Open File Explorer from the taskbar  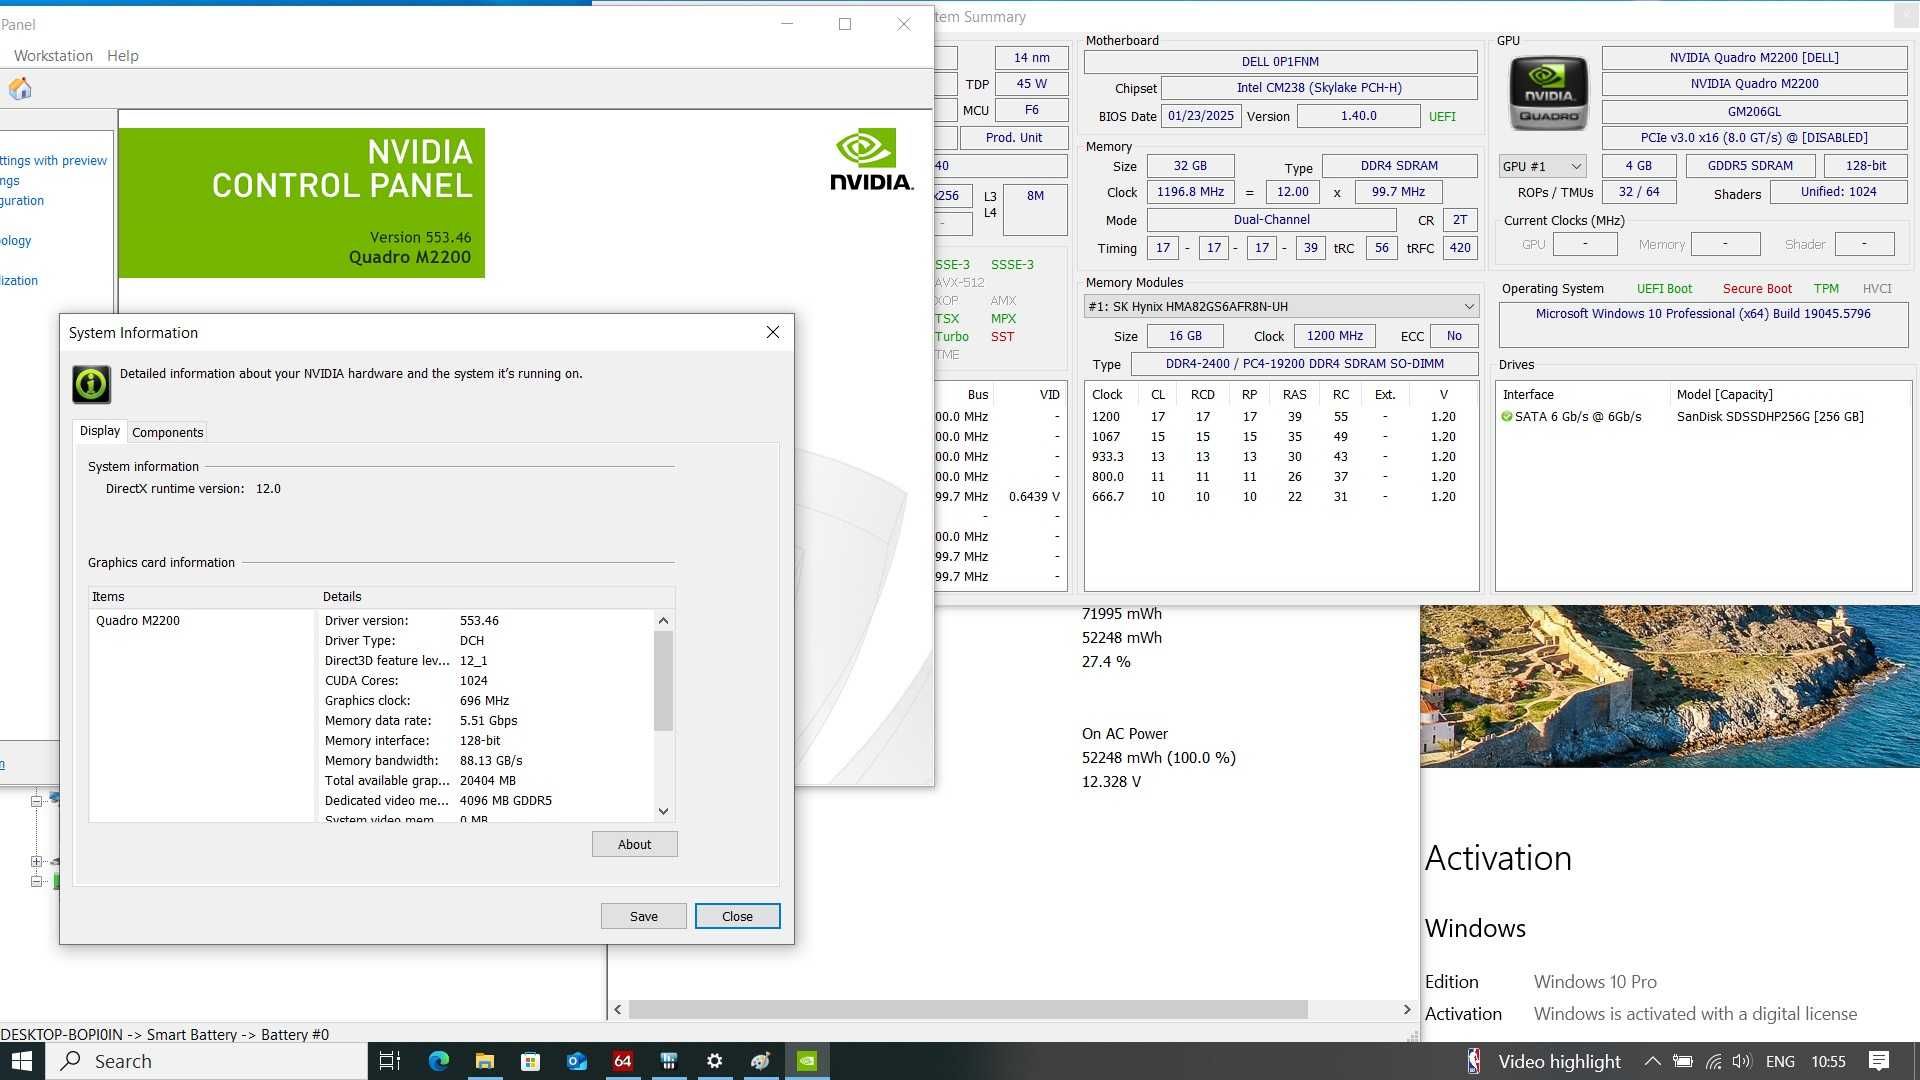coord(484,1061)
